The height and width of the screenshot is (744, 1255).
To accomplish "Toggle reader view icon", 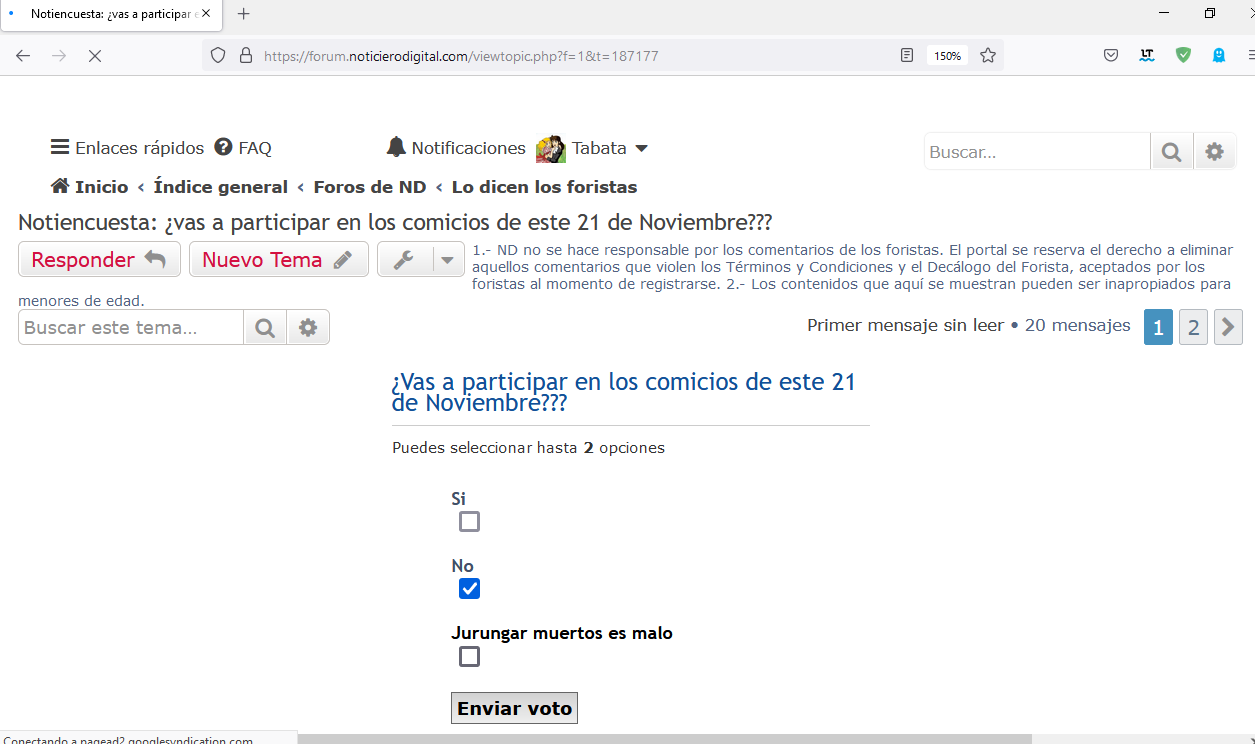I will pos(907,56).
